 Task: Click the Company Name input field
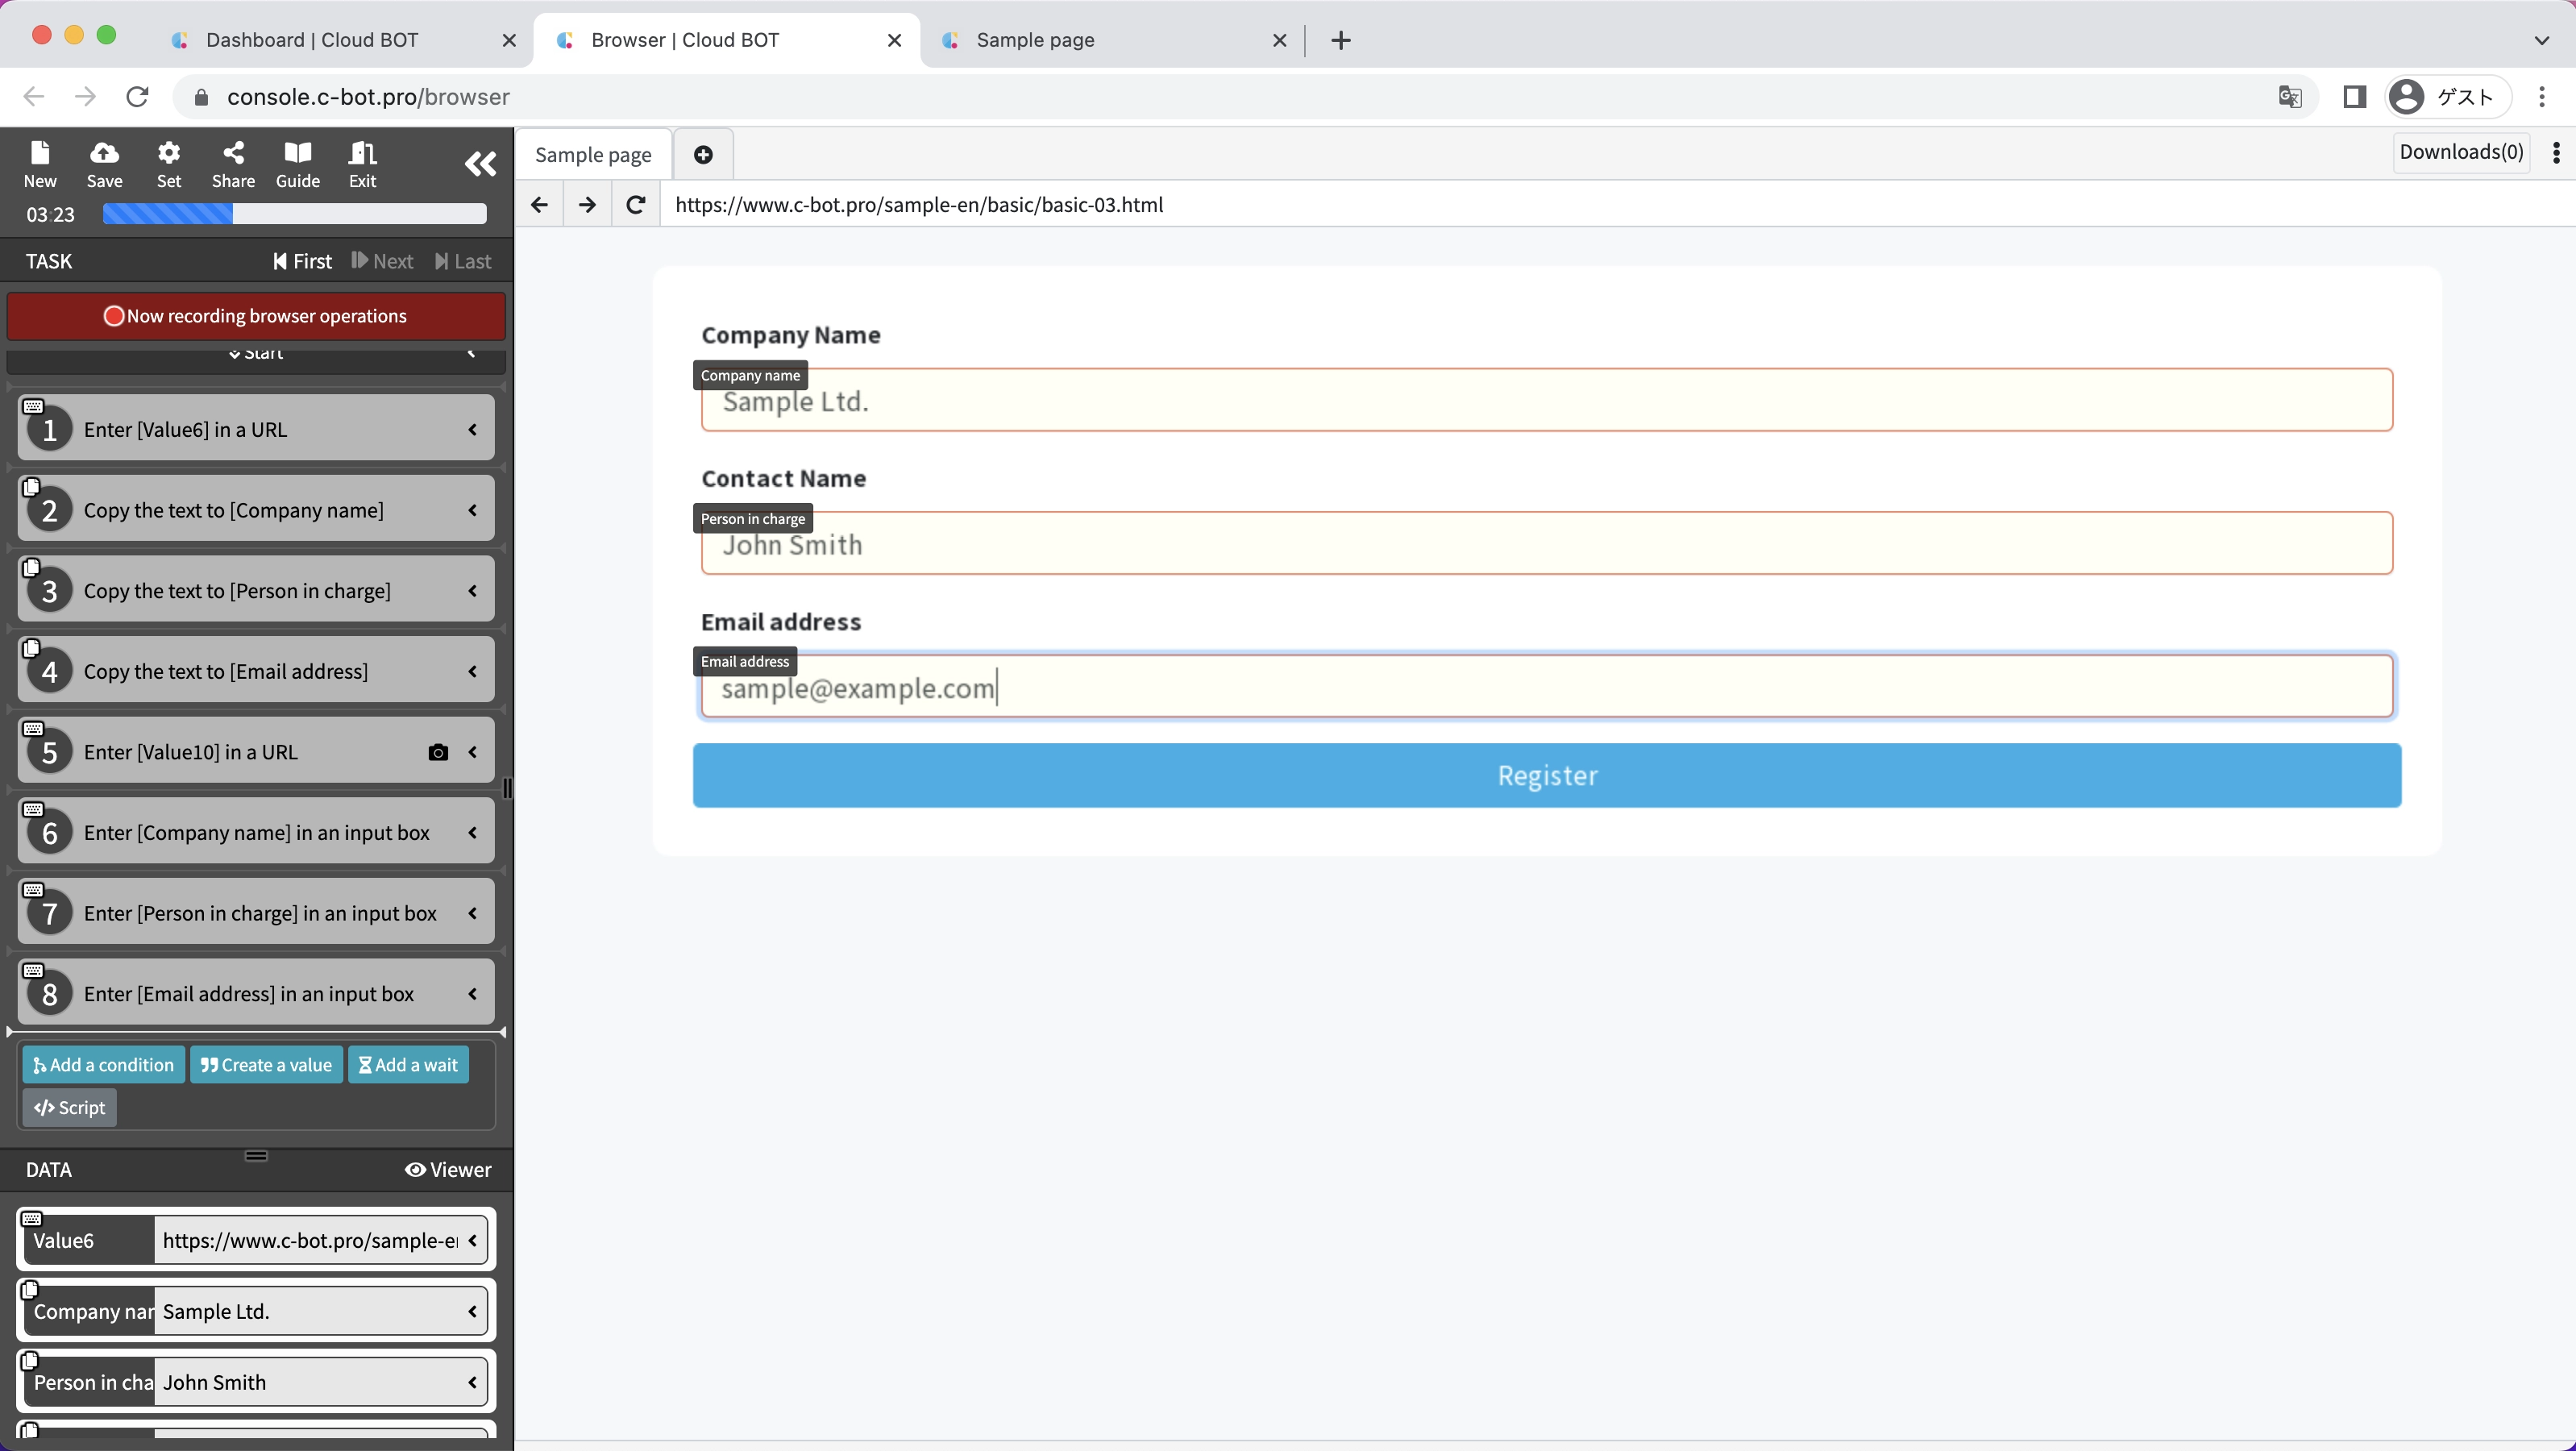(x=1546, y=401)
